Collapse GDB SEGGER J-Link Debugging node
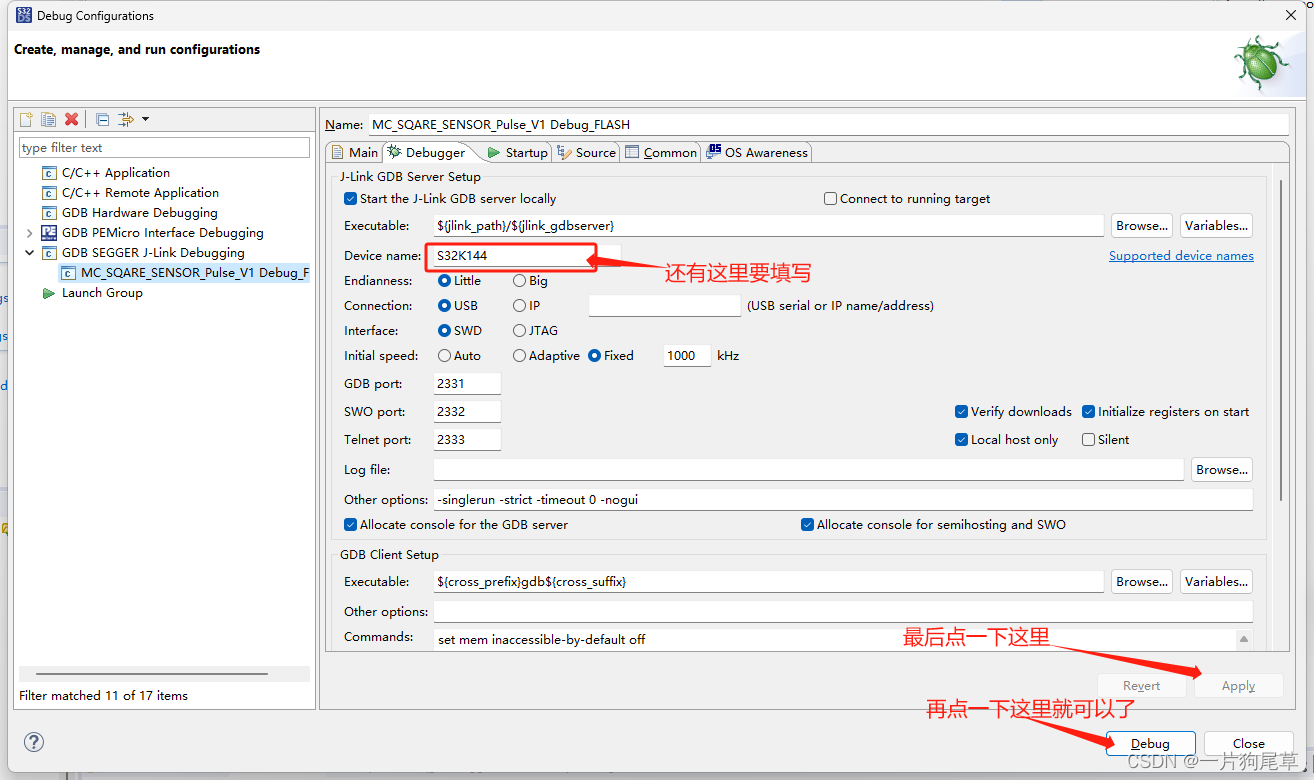This screenshot has width=1314, height=780. pos(29,253)
